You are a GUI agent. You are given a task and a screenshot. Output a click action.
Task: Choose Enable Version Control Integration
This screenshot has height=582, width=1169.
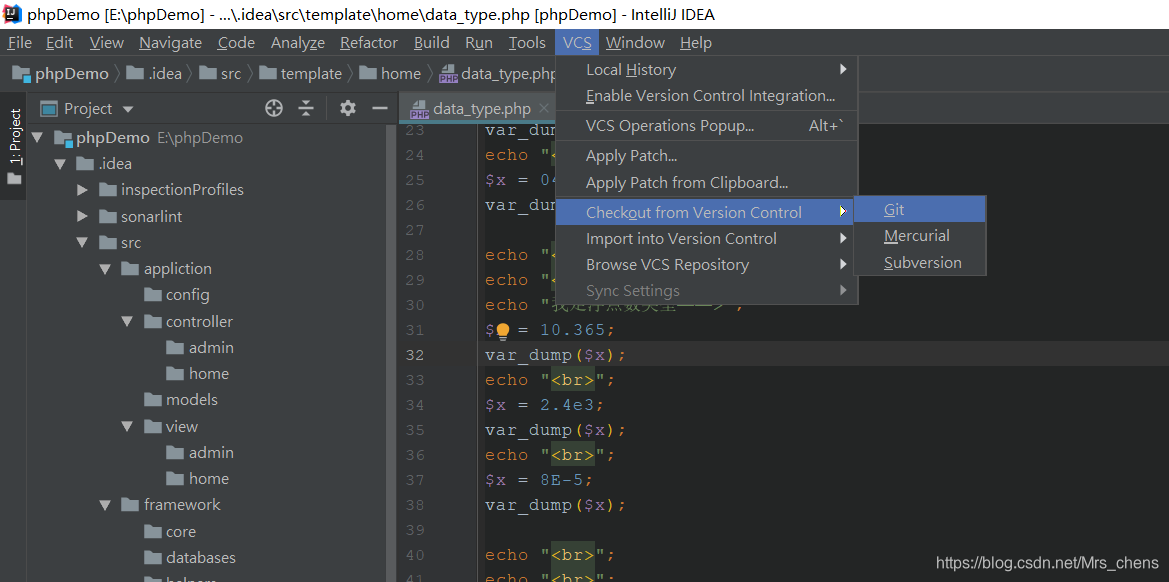click(707, 96)
